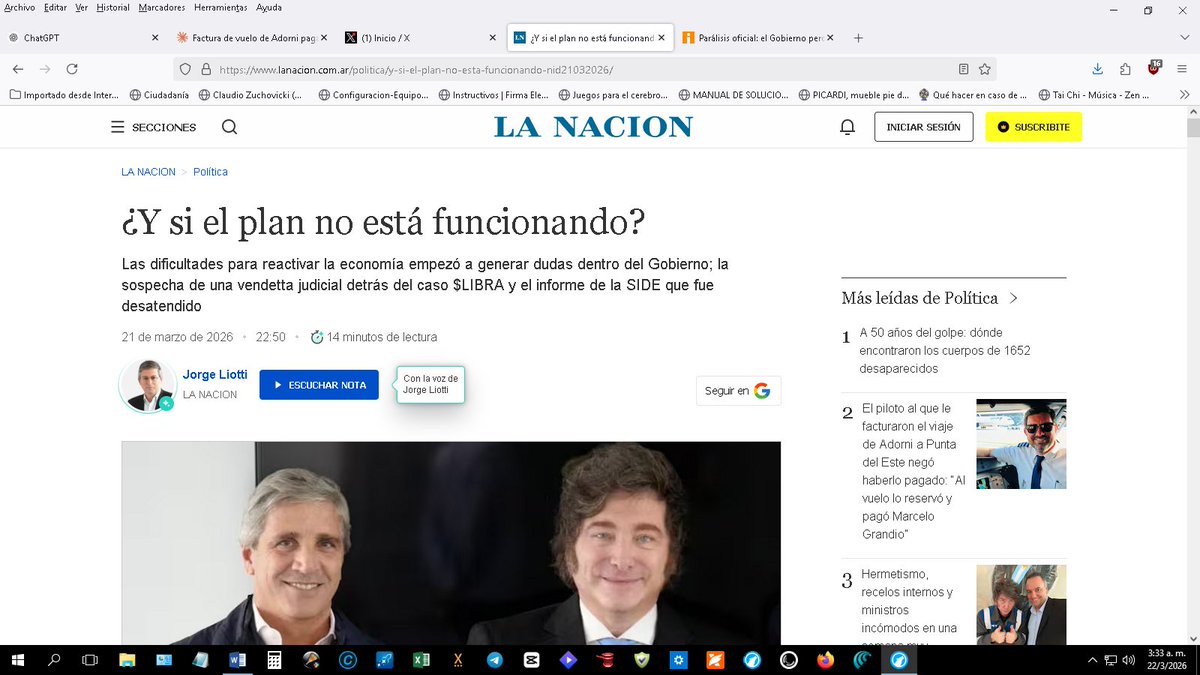1200x675 pixels.
Task: Click LA NACION breadcrumb link
Action: click(148, 172)
